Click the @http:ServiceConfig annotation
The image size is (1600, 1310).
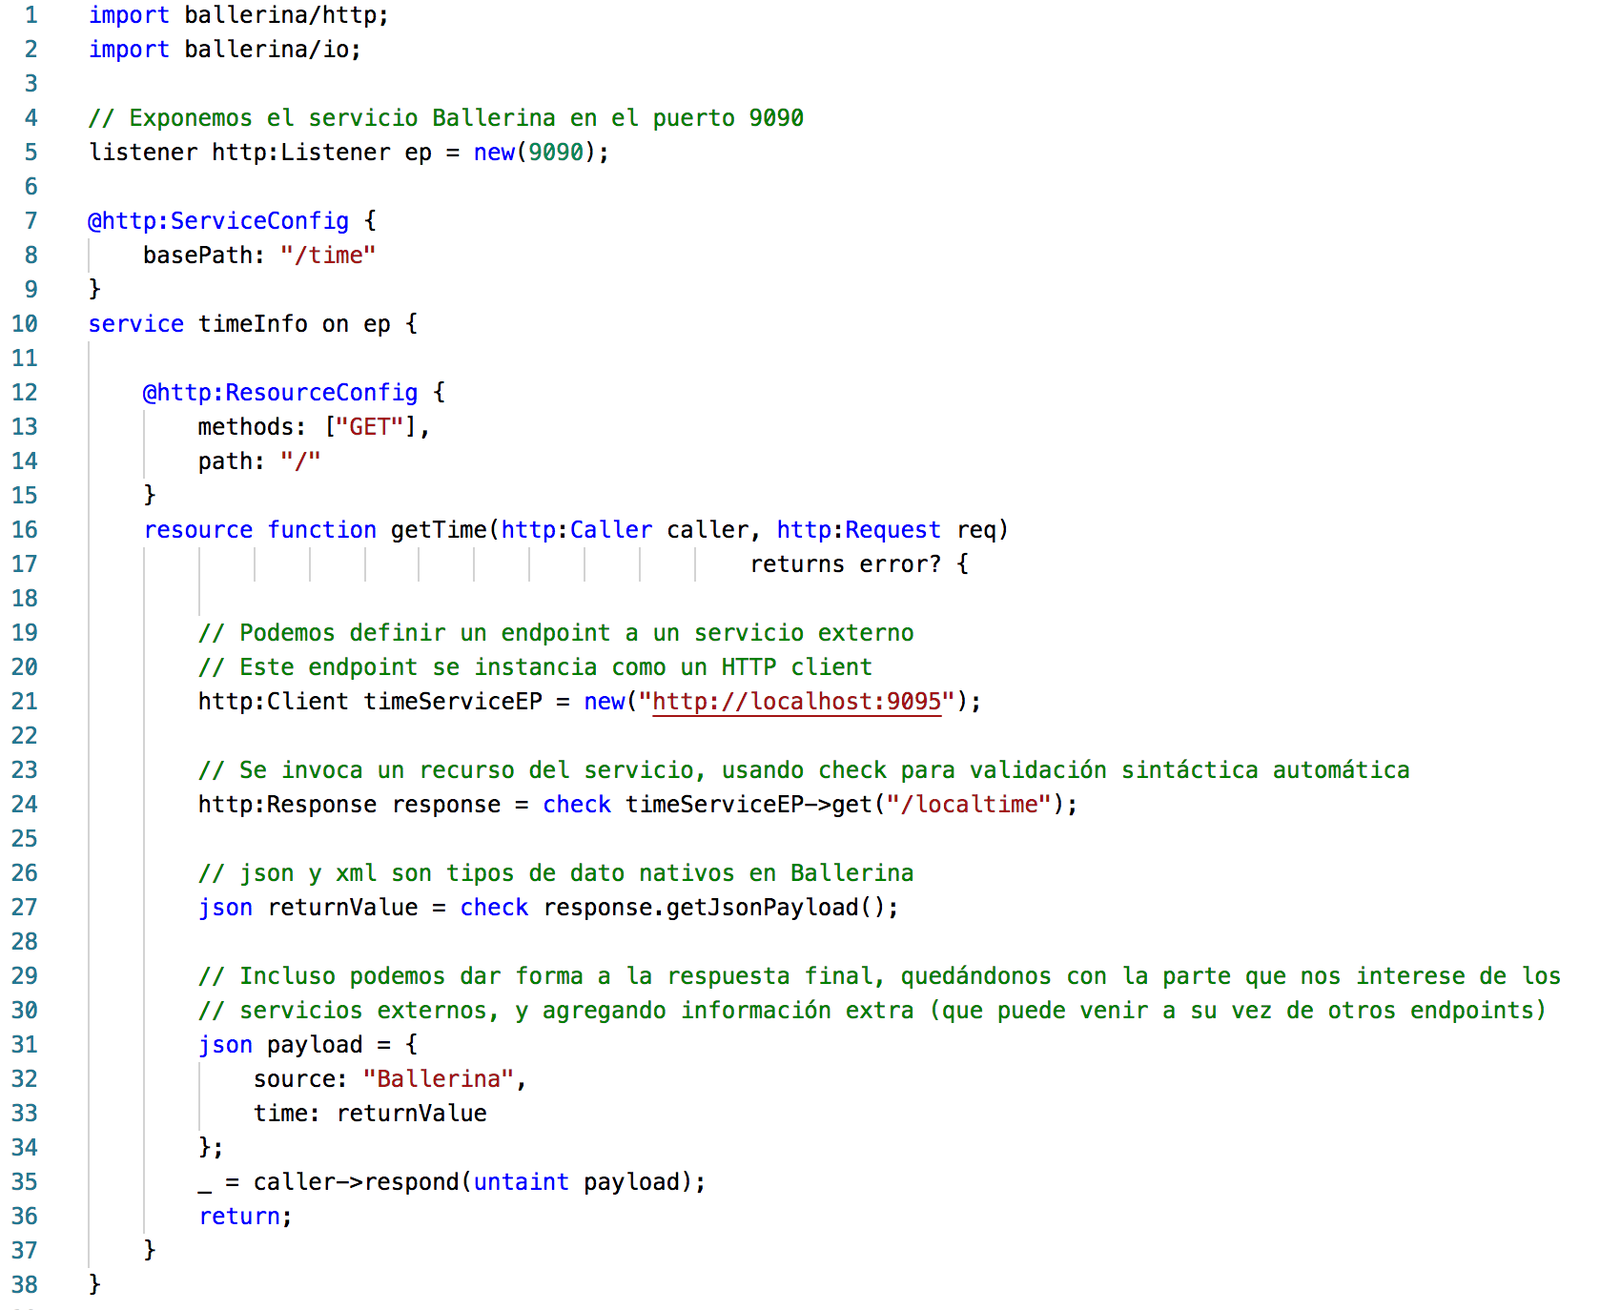(218, 221)
